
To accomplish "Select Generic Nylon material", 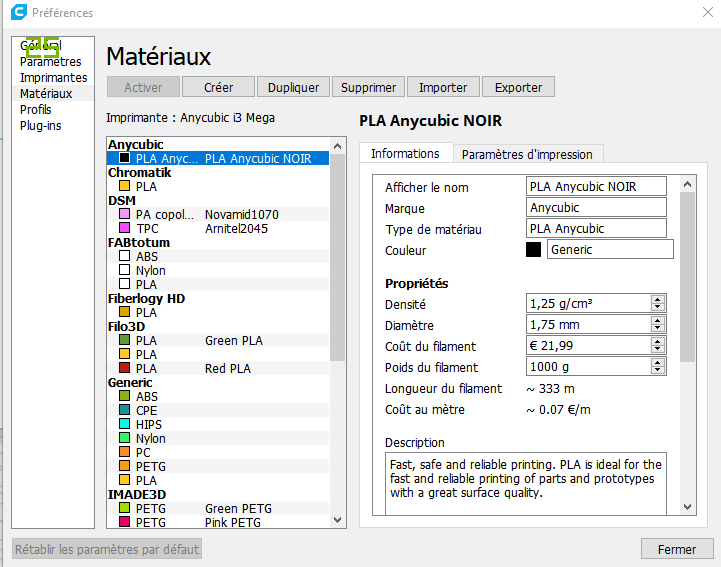I will click(218, 438).
